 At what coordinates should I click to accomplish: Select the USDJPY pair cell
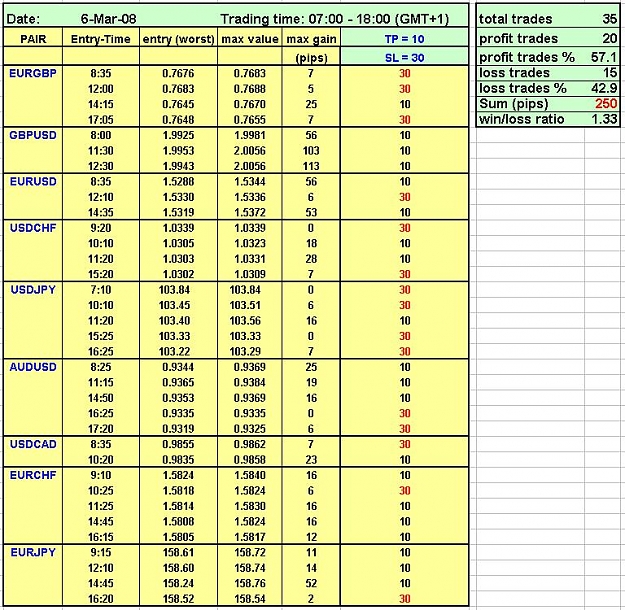(33, 290)
